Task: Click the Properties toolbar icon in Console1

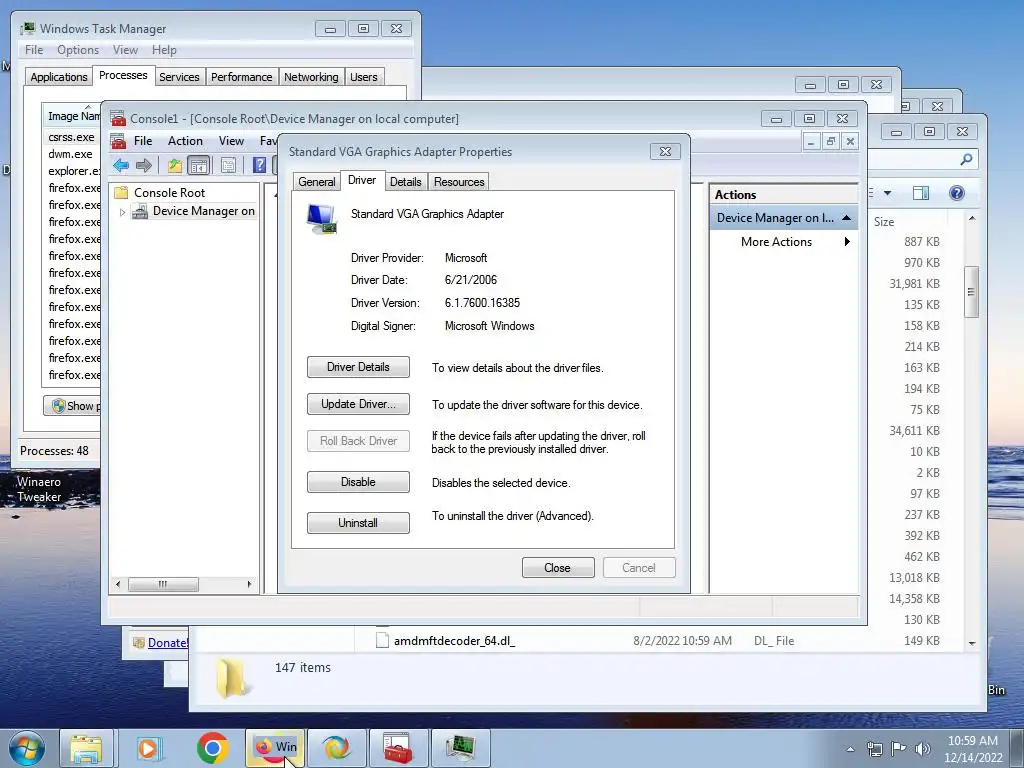Action: (x=229, y=165)
